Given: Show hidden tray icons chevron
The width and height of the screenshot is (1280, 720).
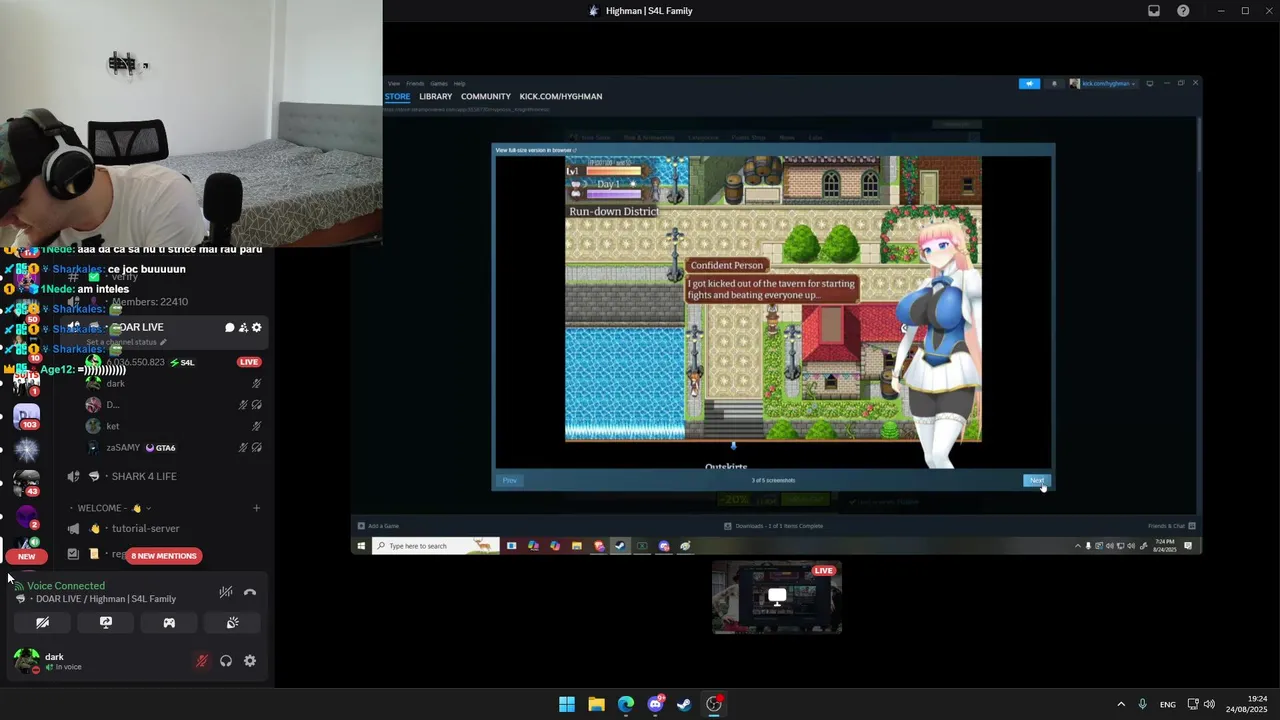Looking at the screenshot, I should pyautogui.click(x=1121, y=704).
